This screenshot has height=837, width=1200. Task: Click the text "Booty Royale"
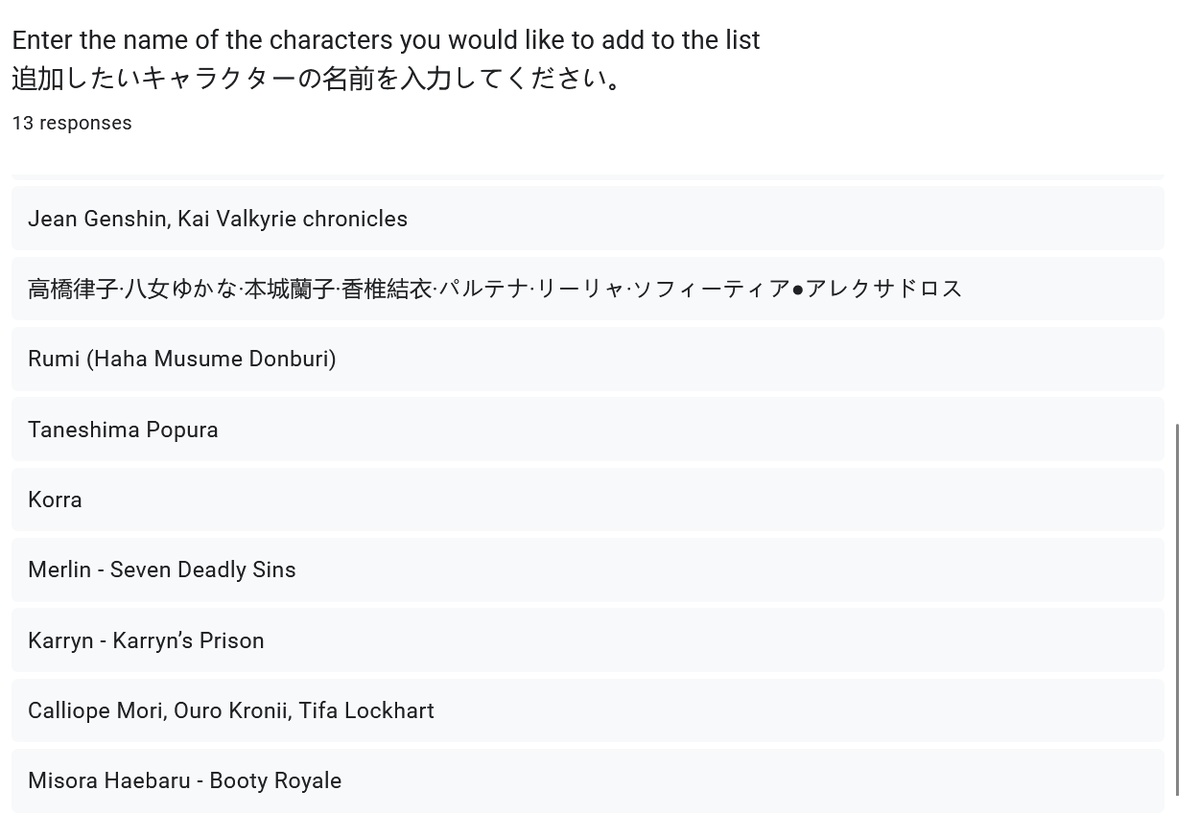[275, 781]
